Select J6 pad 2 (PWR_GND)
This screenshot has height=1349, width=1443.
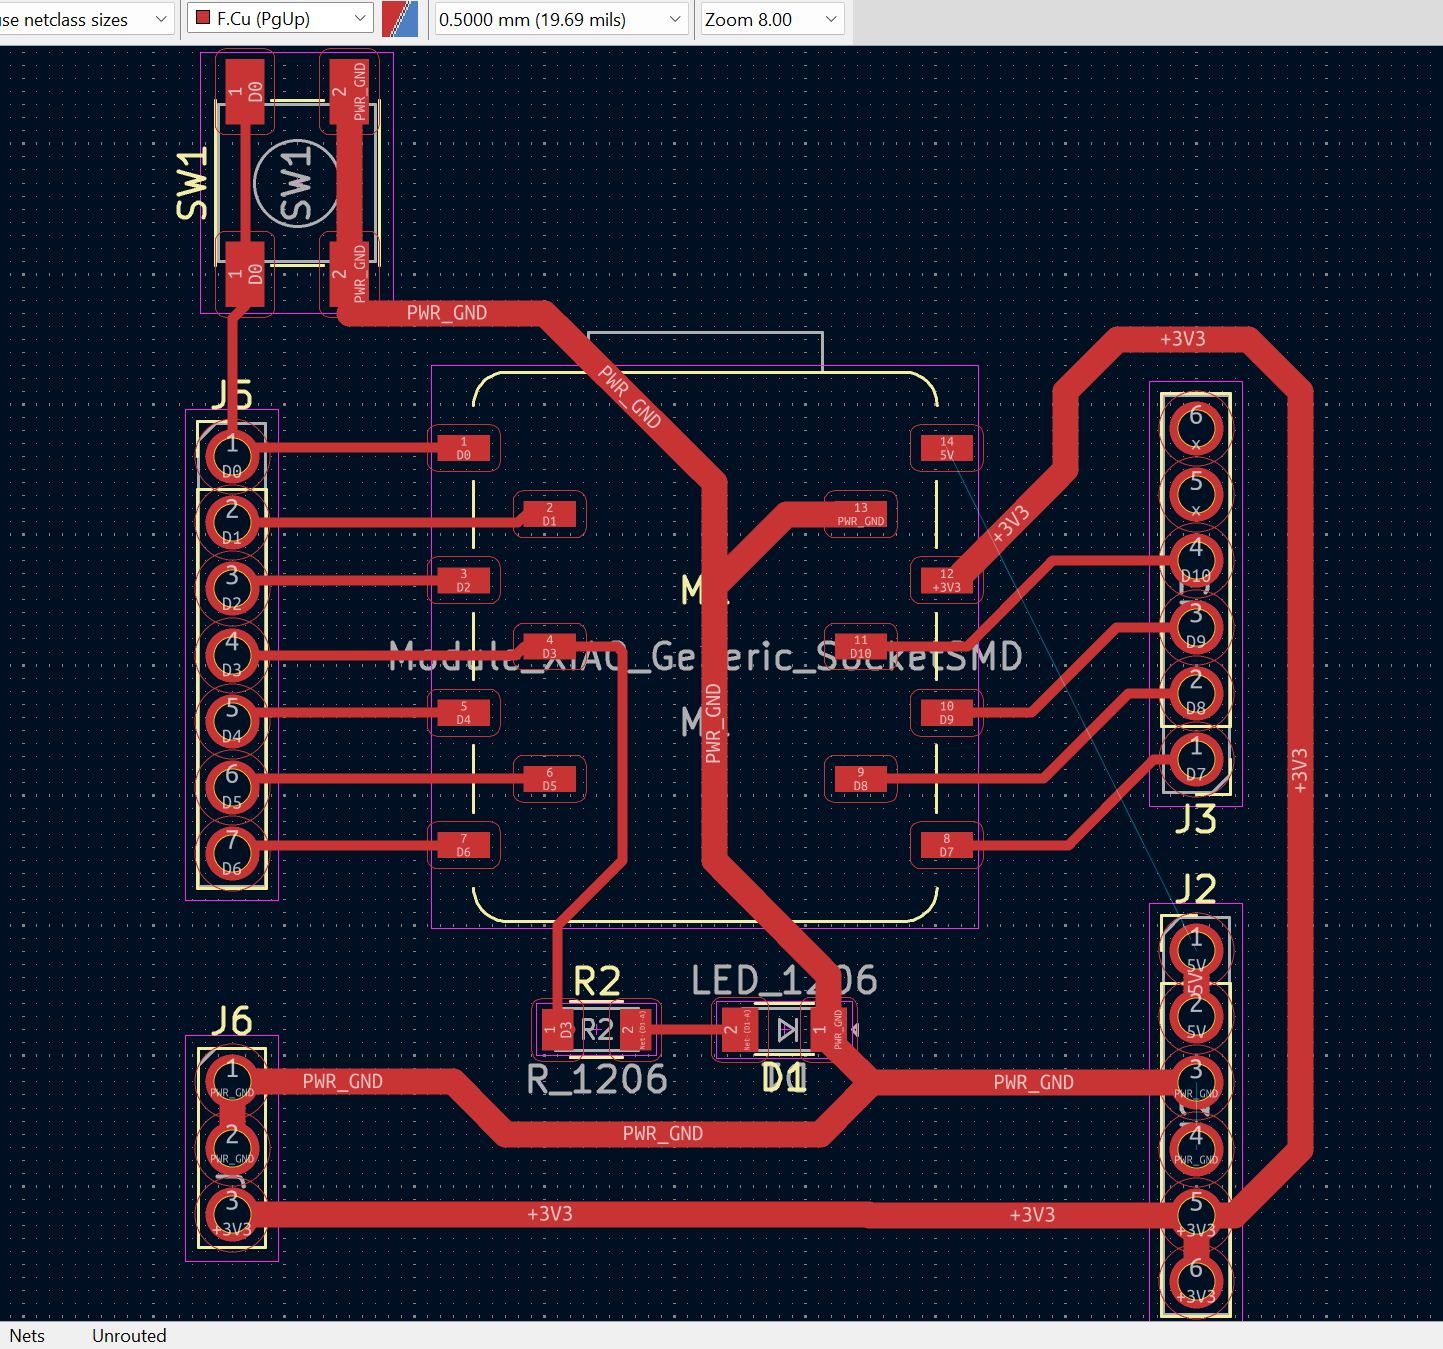coord(232,1147)
